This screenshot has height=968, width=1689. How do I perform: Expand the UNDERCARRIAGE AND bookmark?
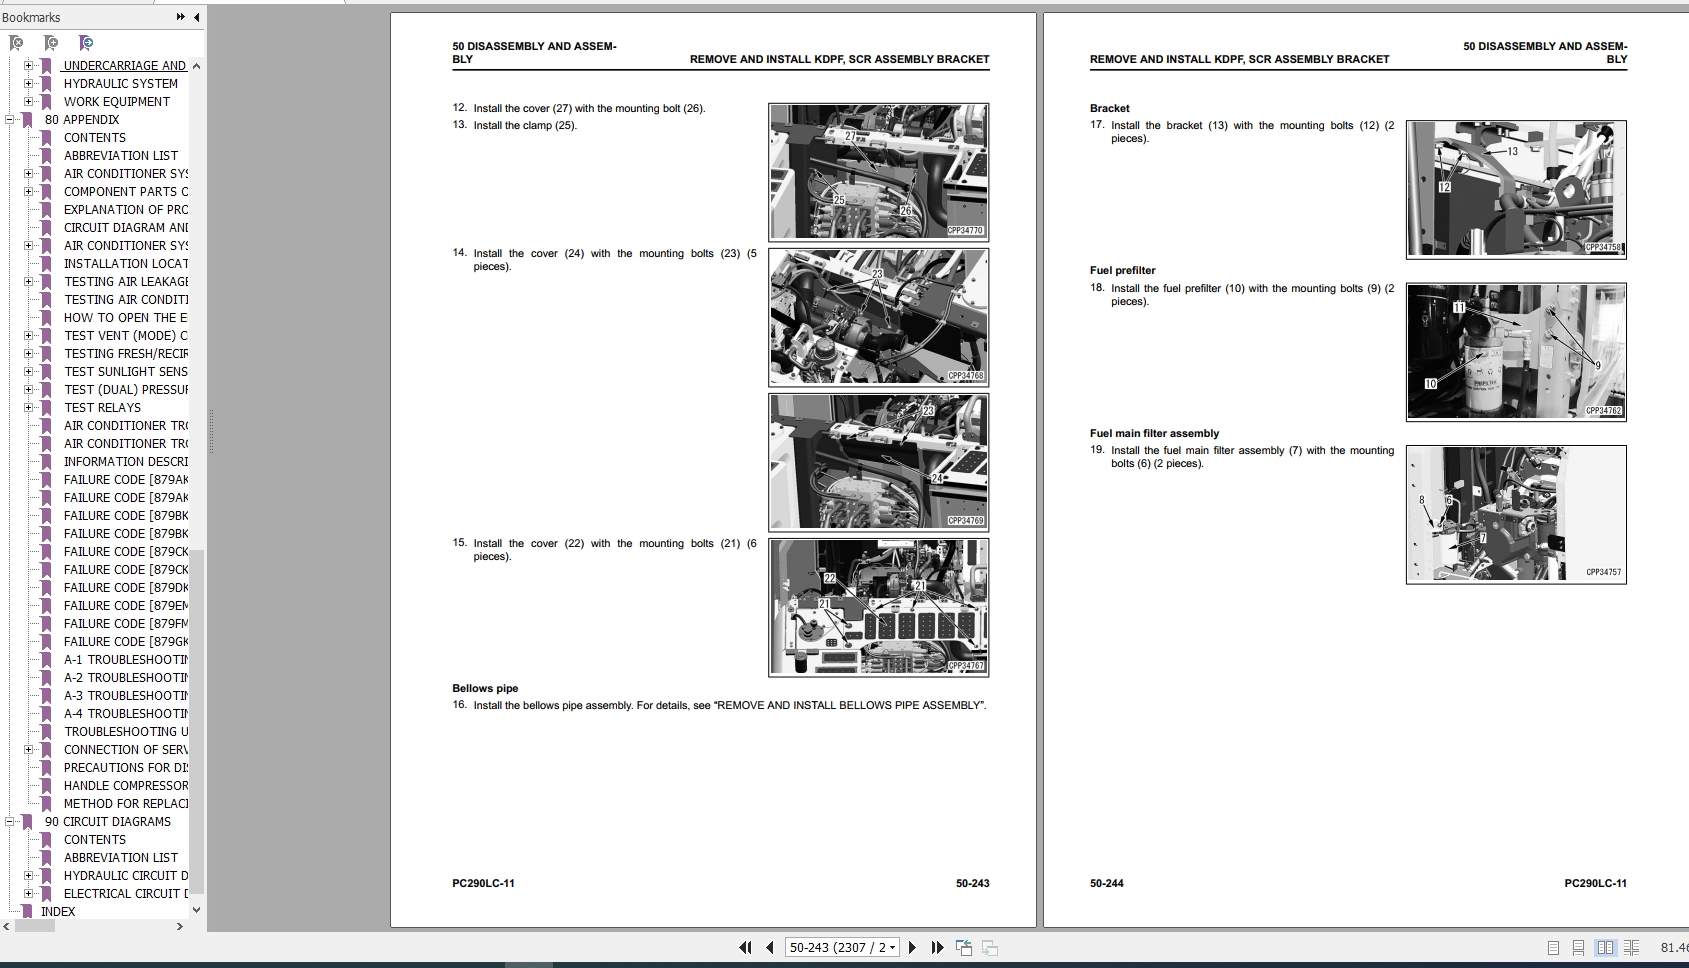[x=28, y=66]
